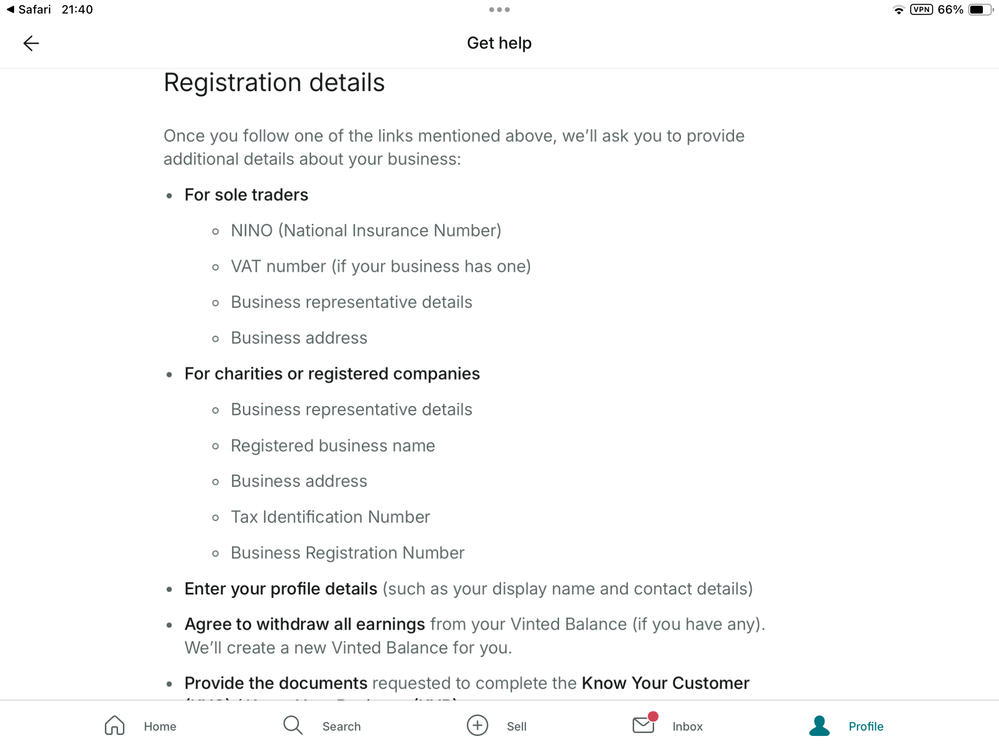Screen dimensions: 999x749
Task: Switch to the Inbox tab label
Action: click(x=687, y=726)
